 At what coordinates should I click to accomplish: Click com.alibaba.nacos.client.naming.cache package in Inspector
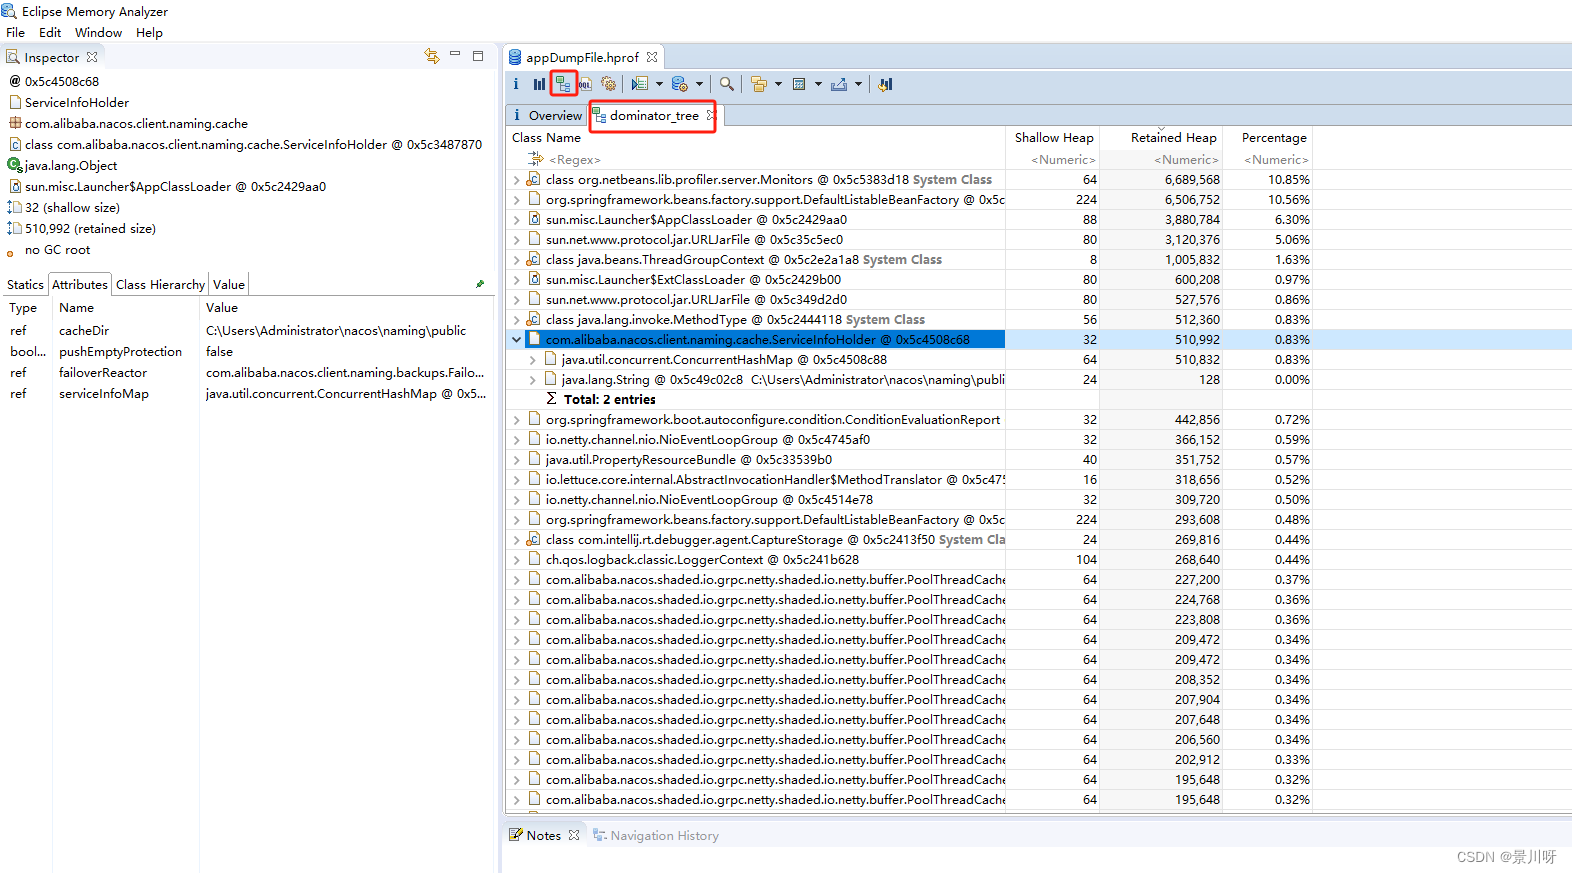(x=136, y=124)
